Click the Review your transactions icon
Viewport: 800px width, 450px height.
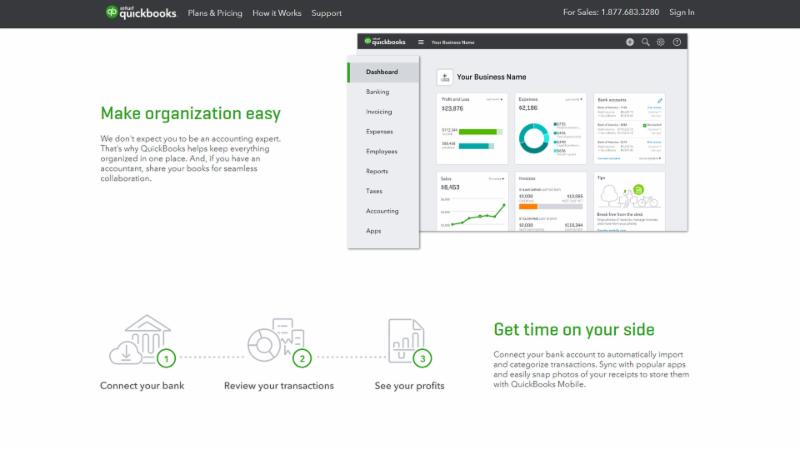(279, 341)
